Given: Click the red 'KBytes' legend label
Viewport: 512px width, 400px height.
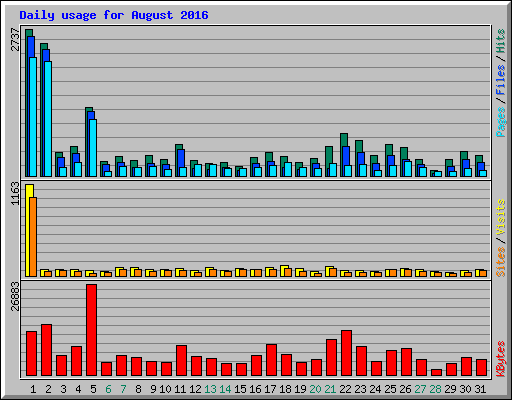Looking at the screenshot, I should click(x=500, y=359).
